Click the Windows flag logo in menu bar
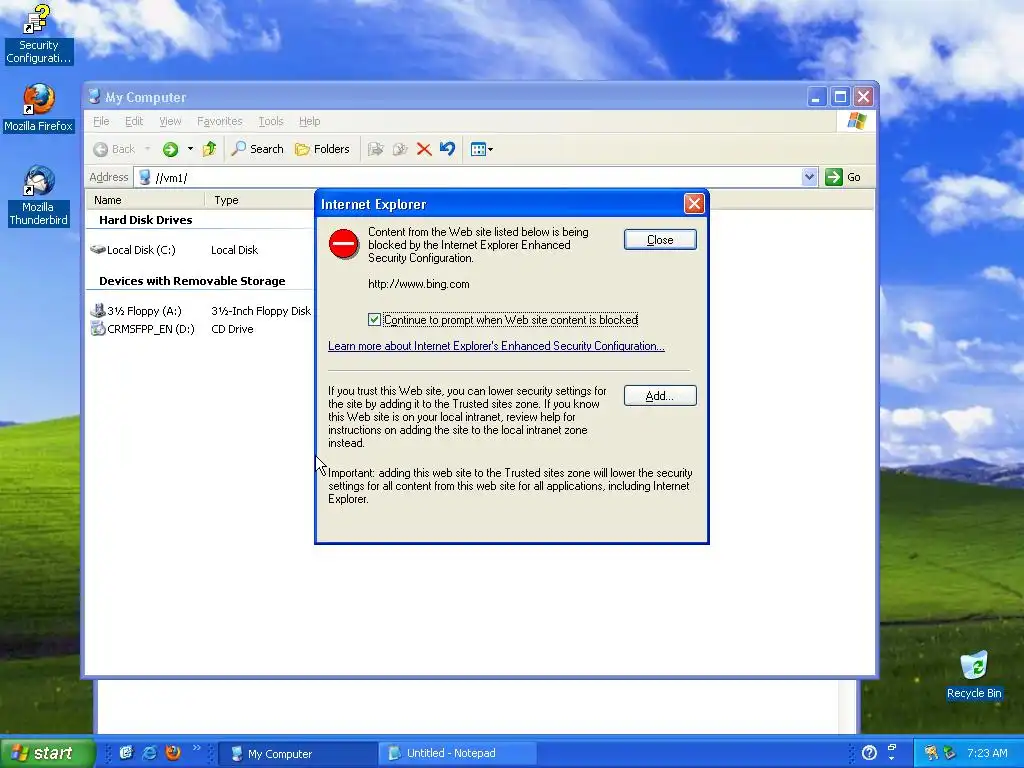The height and width of the screenshot is (768, 1024). tap(856, 121)
